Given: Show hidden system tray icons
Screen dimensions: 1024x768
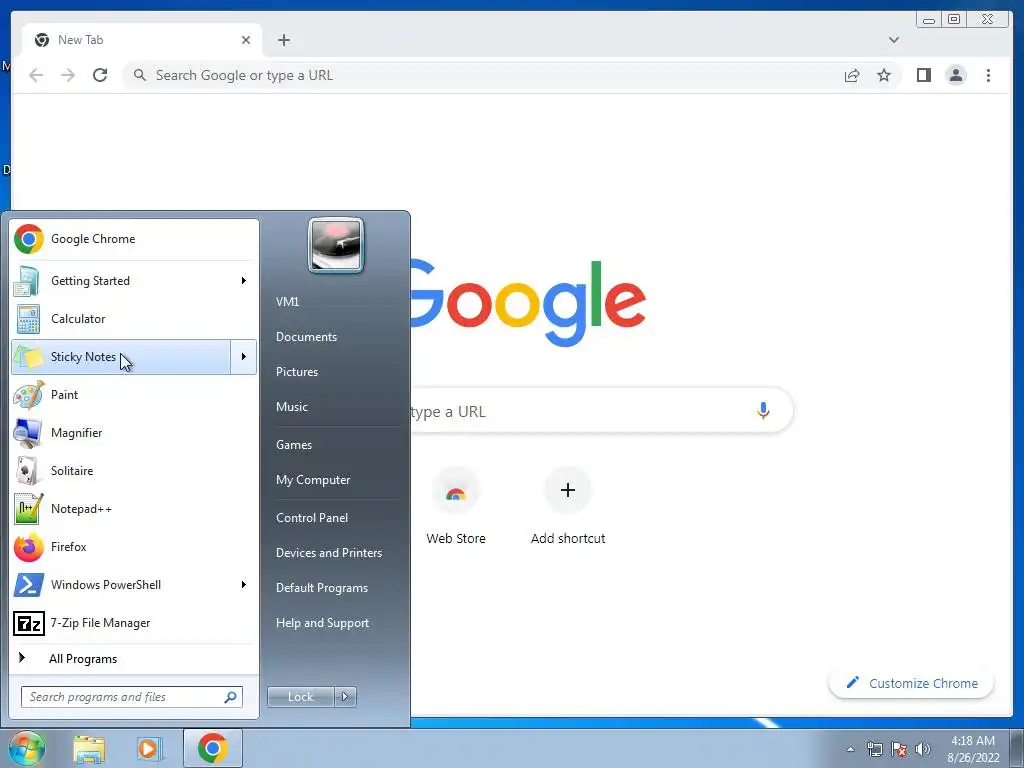Looking at the screenshot, I should (850, 749).
